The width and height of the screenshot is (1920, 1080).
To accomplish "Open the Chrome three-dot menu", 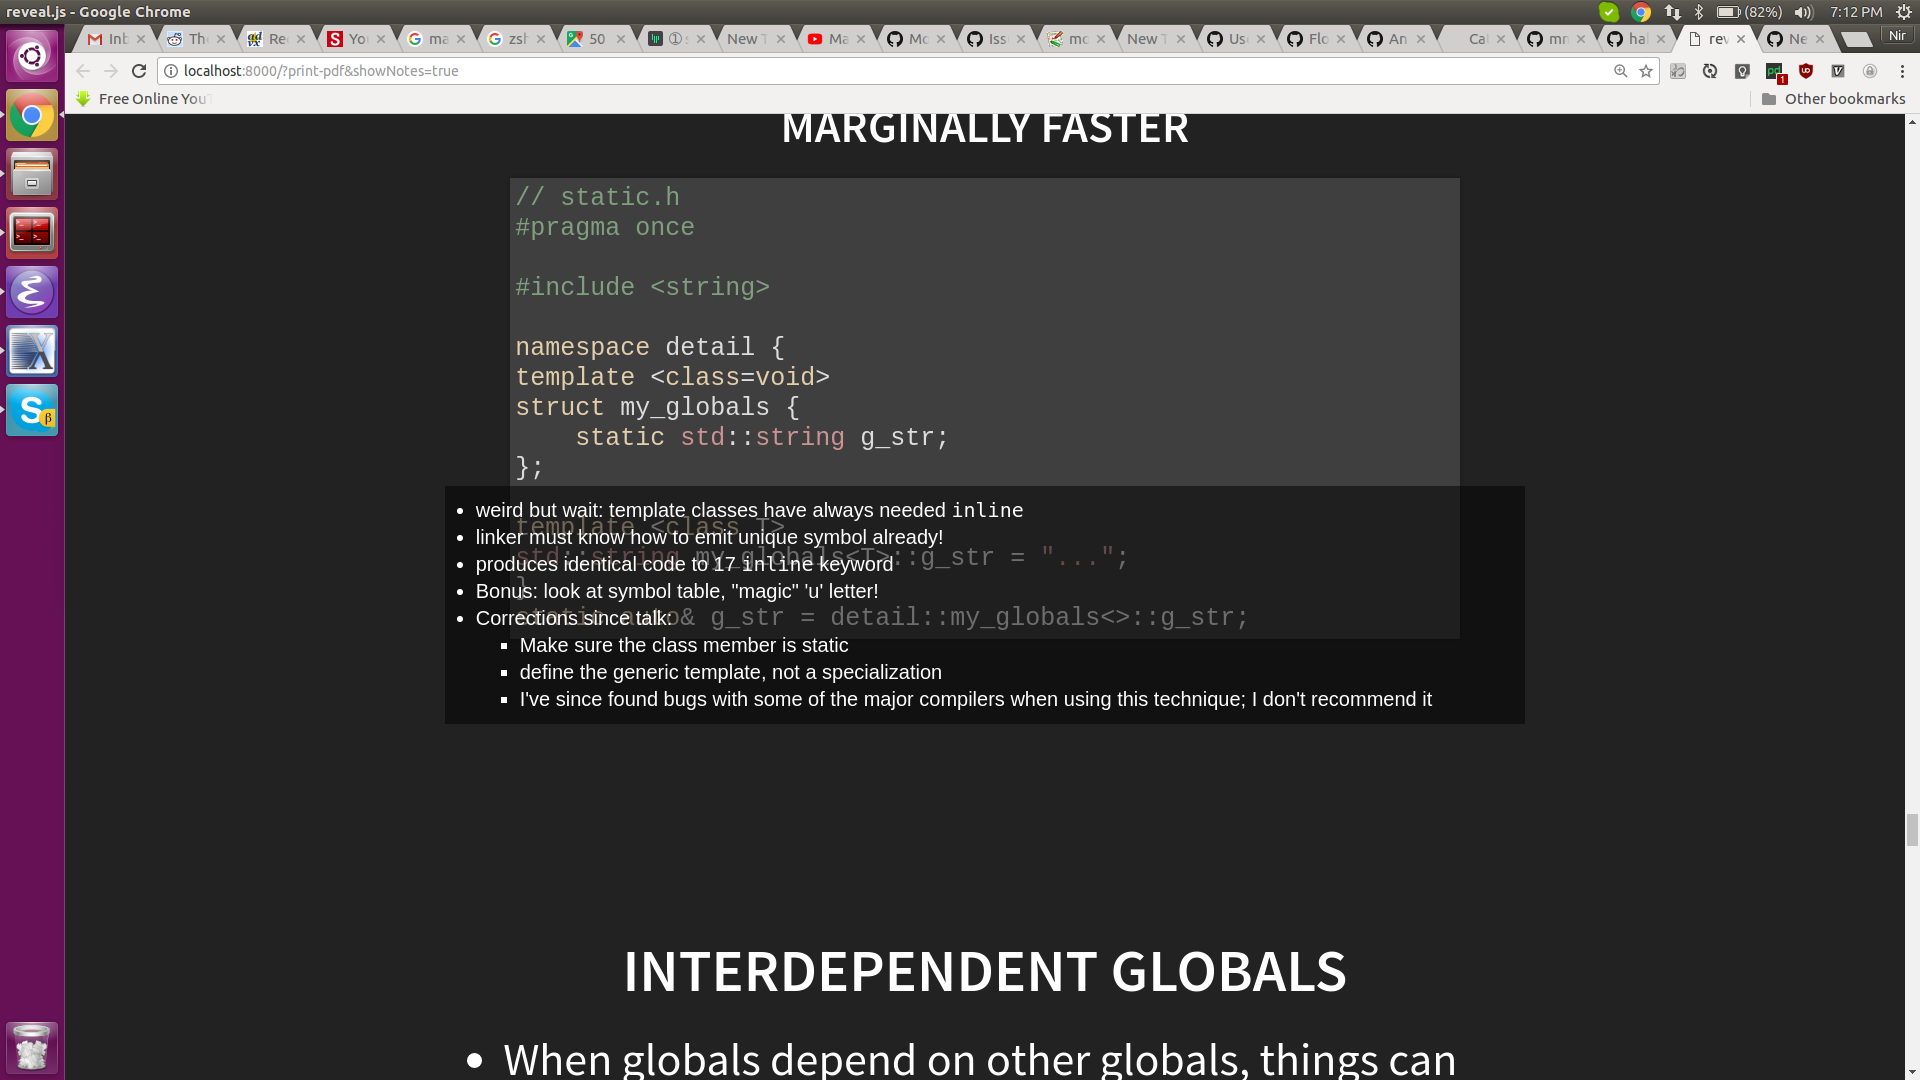I will [x=1902, y=71].
